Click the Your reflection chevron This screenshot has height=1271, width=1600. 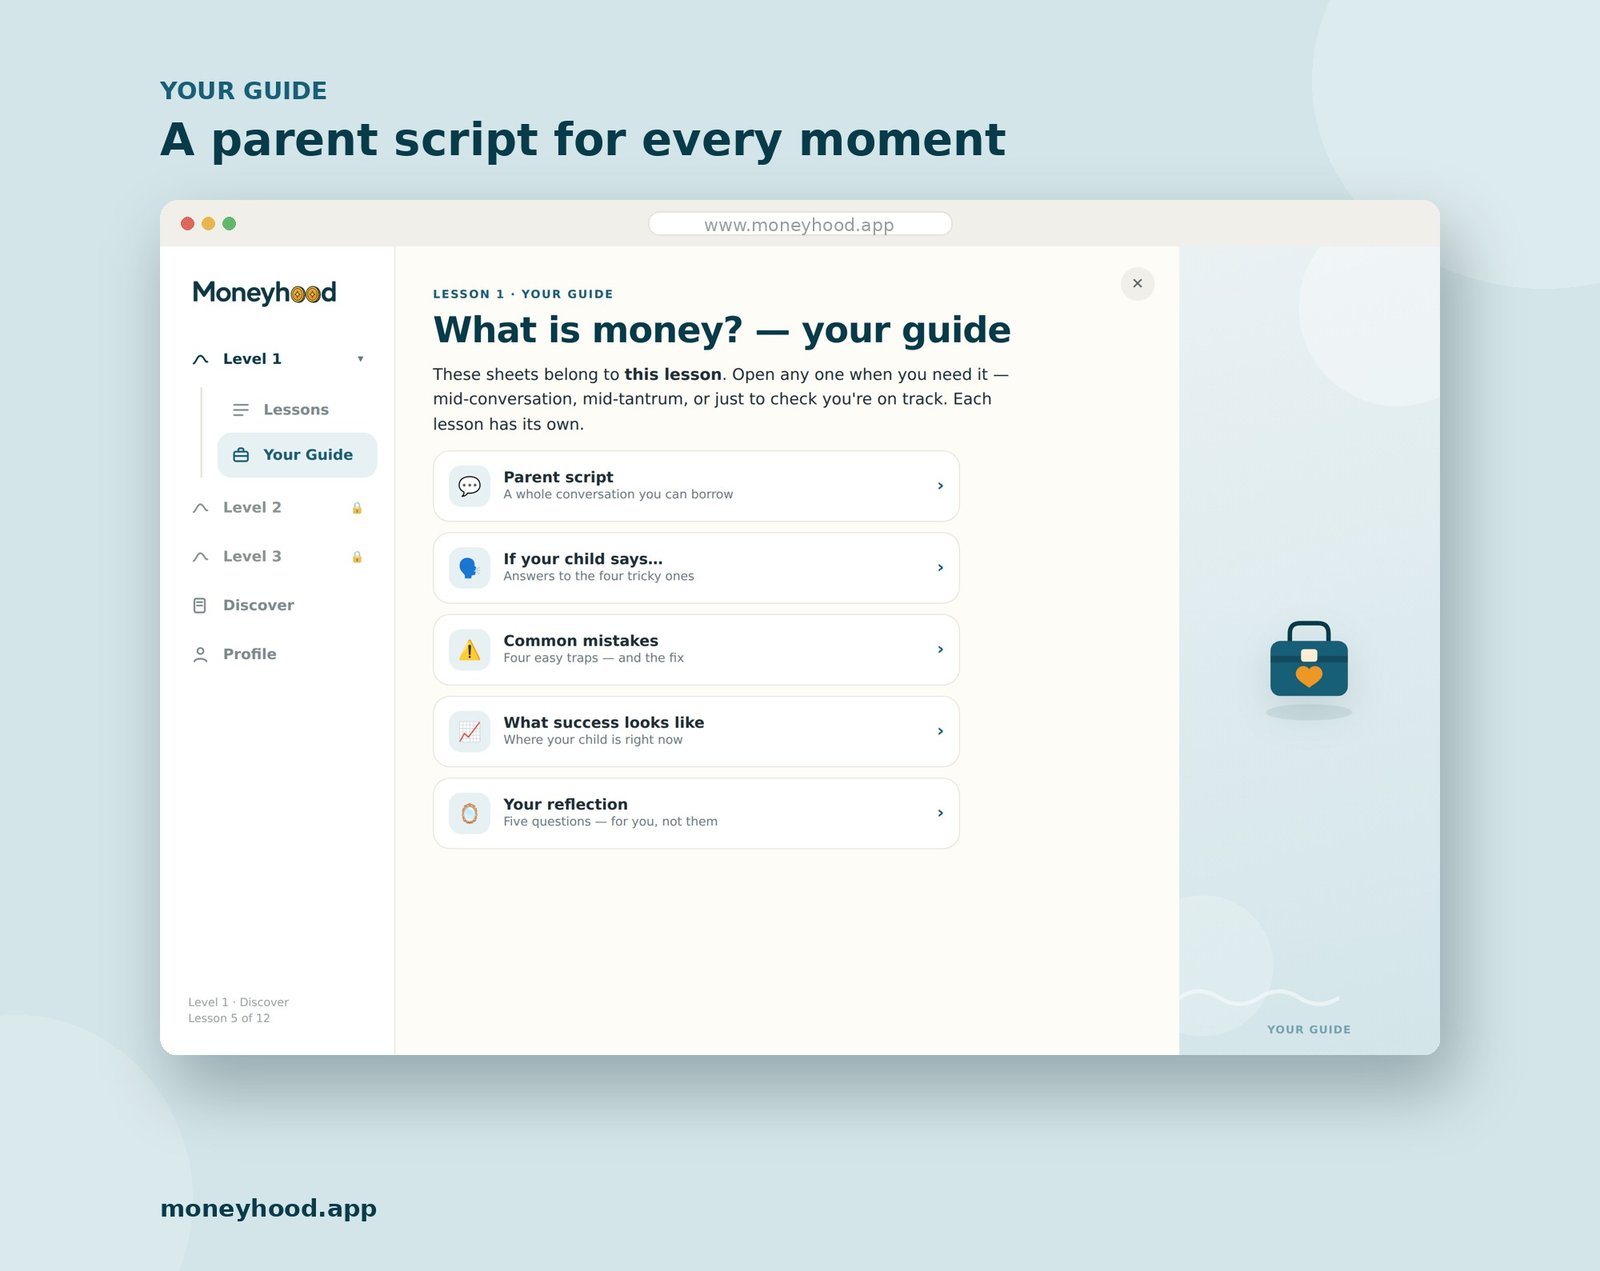coord(940,814)
